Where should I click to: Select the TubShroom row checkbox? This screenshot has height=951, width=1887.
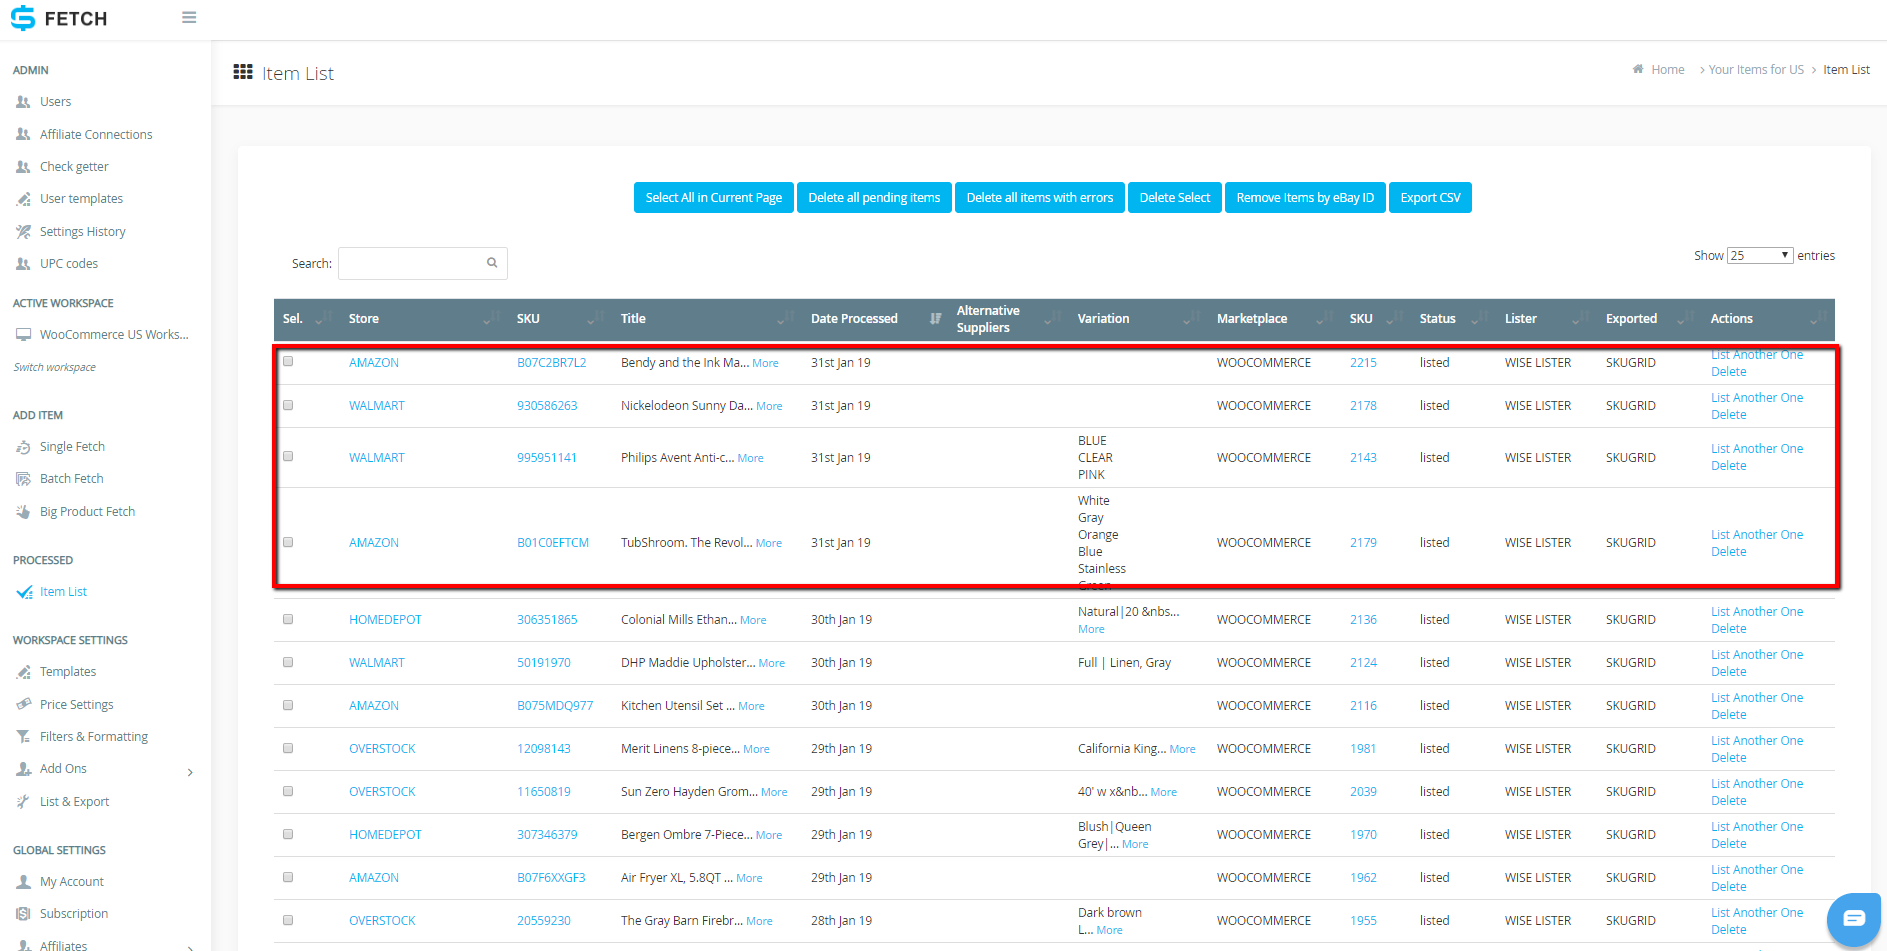pyautogui.click(x=288, y=542)
